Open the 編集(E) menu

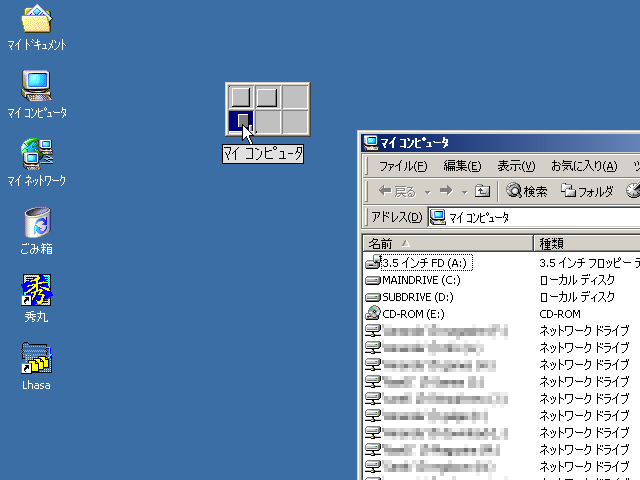462,166
